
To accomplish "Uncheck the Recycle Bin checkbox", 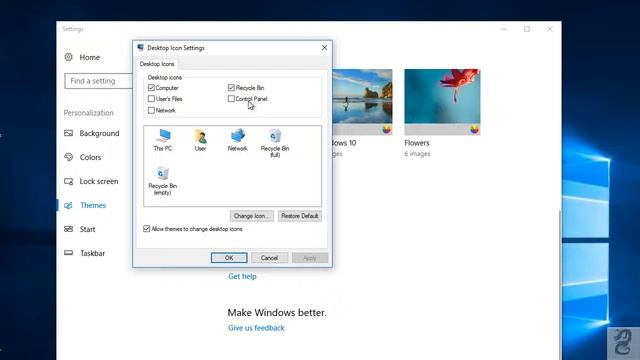I will (x=231, y=88).
